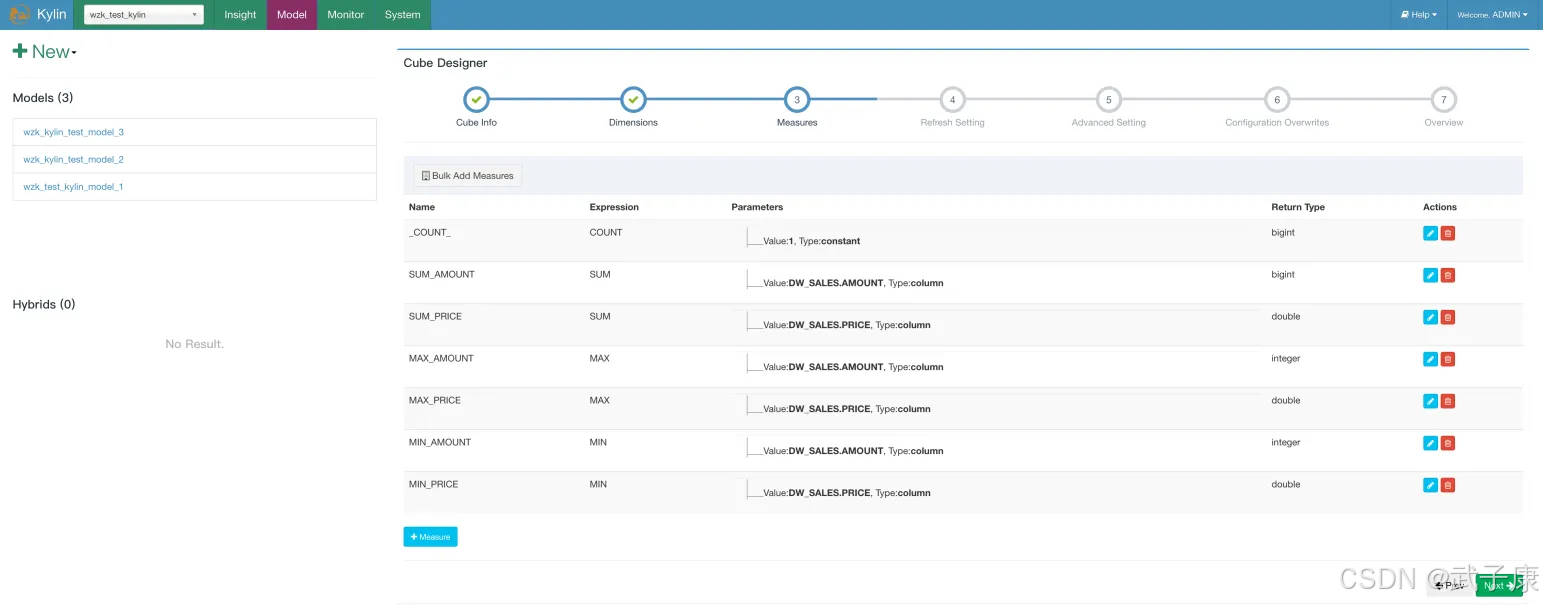Go to the System tab

click(402, 15)
